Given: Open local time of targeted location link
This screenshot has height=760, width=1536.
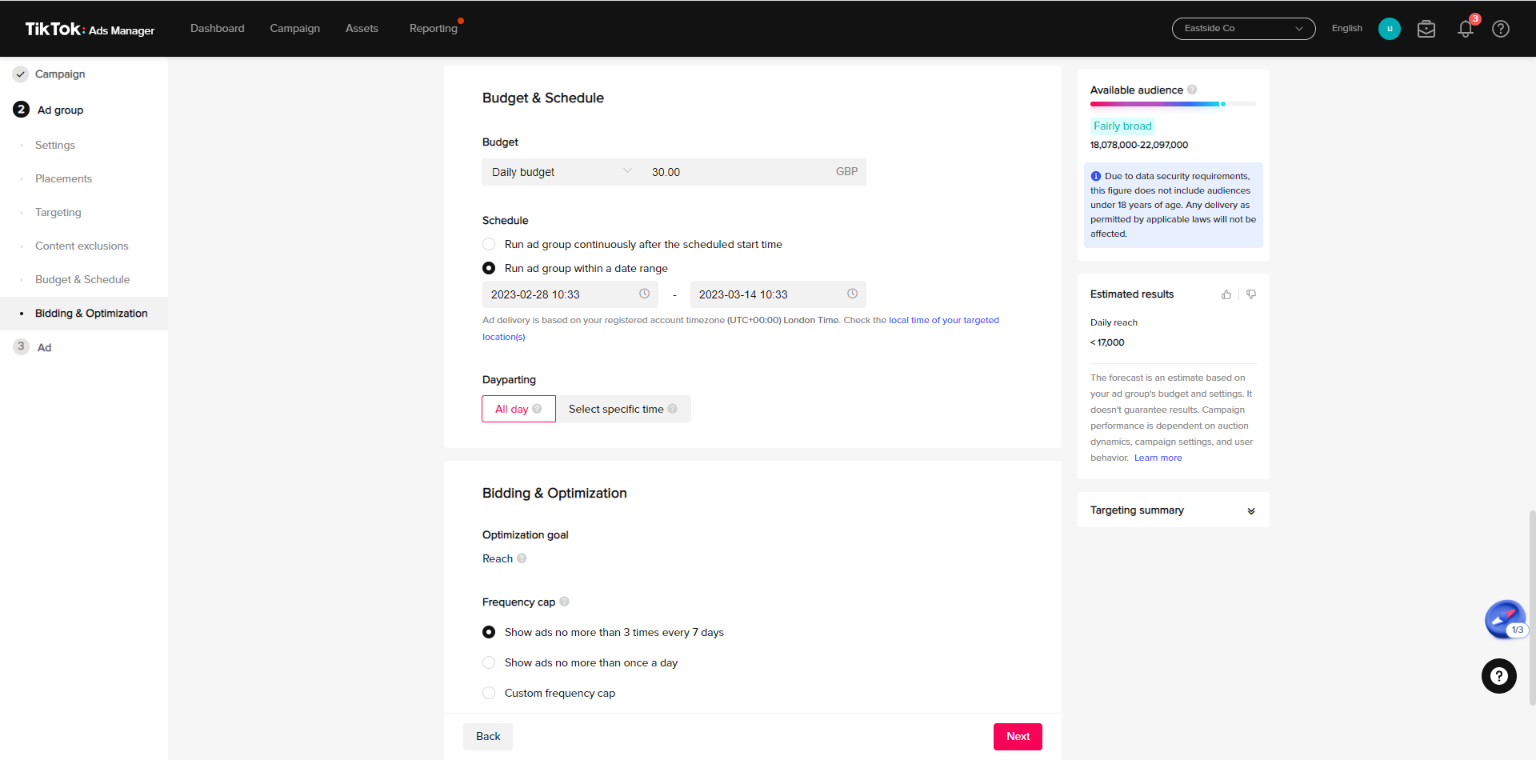Looking at the screenshot, I should (943, 321).
